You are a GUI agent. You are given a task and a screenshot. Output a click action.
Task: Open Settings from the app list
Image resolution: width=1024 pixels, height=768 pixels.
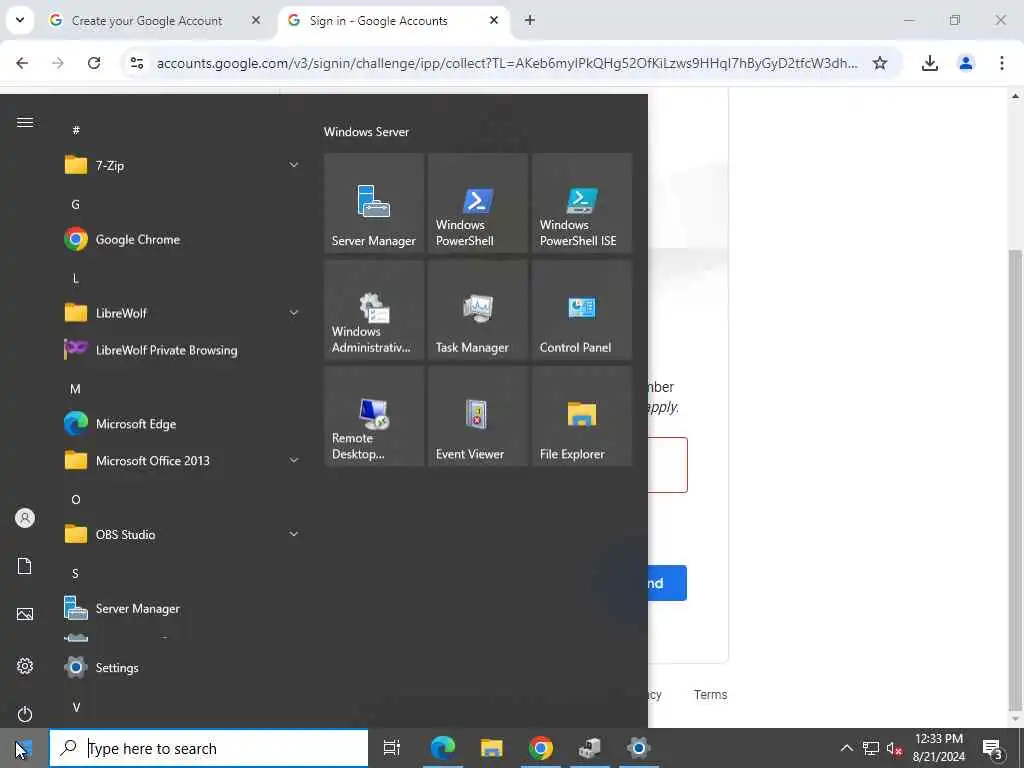(x=182, y=667)
